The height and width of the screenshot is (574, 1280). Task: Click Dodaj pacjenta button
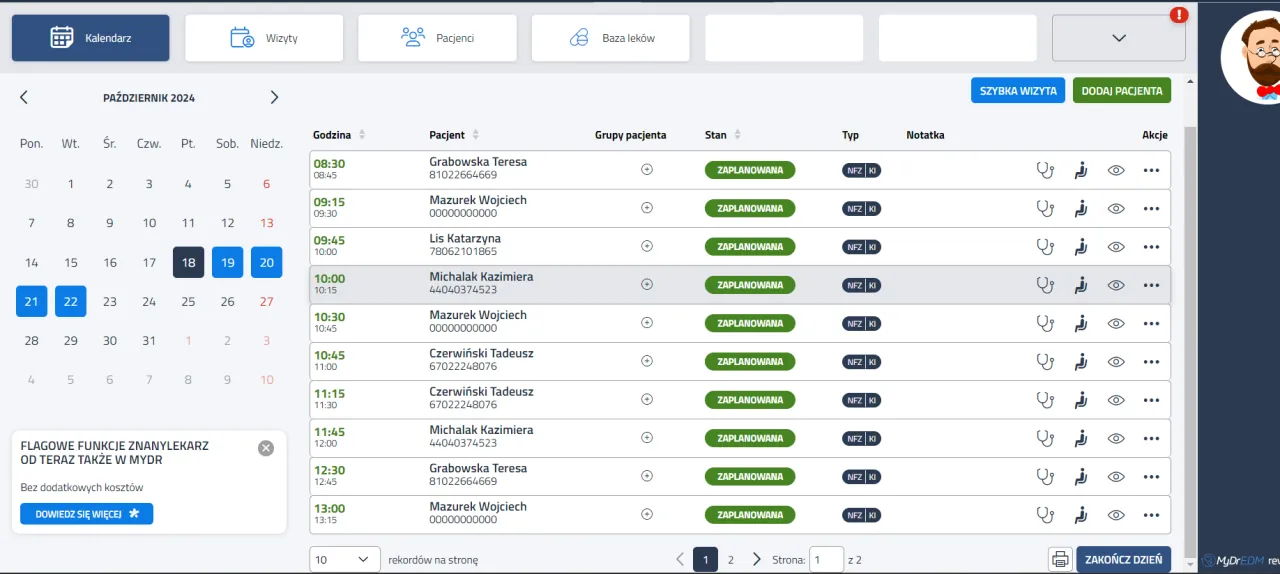pos(1121,91)
